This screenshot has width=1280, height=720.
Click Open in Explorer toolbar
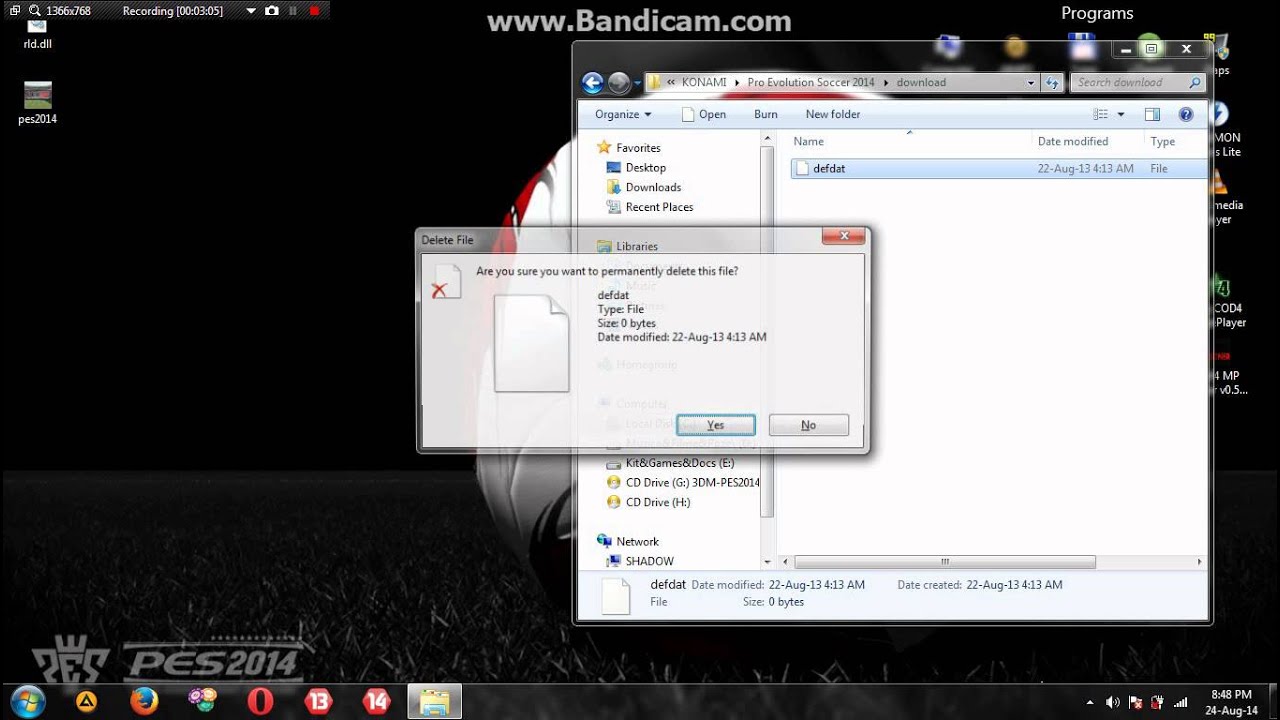coord(704,114)
